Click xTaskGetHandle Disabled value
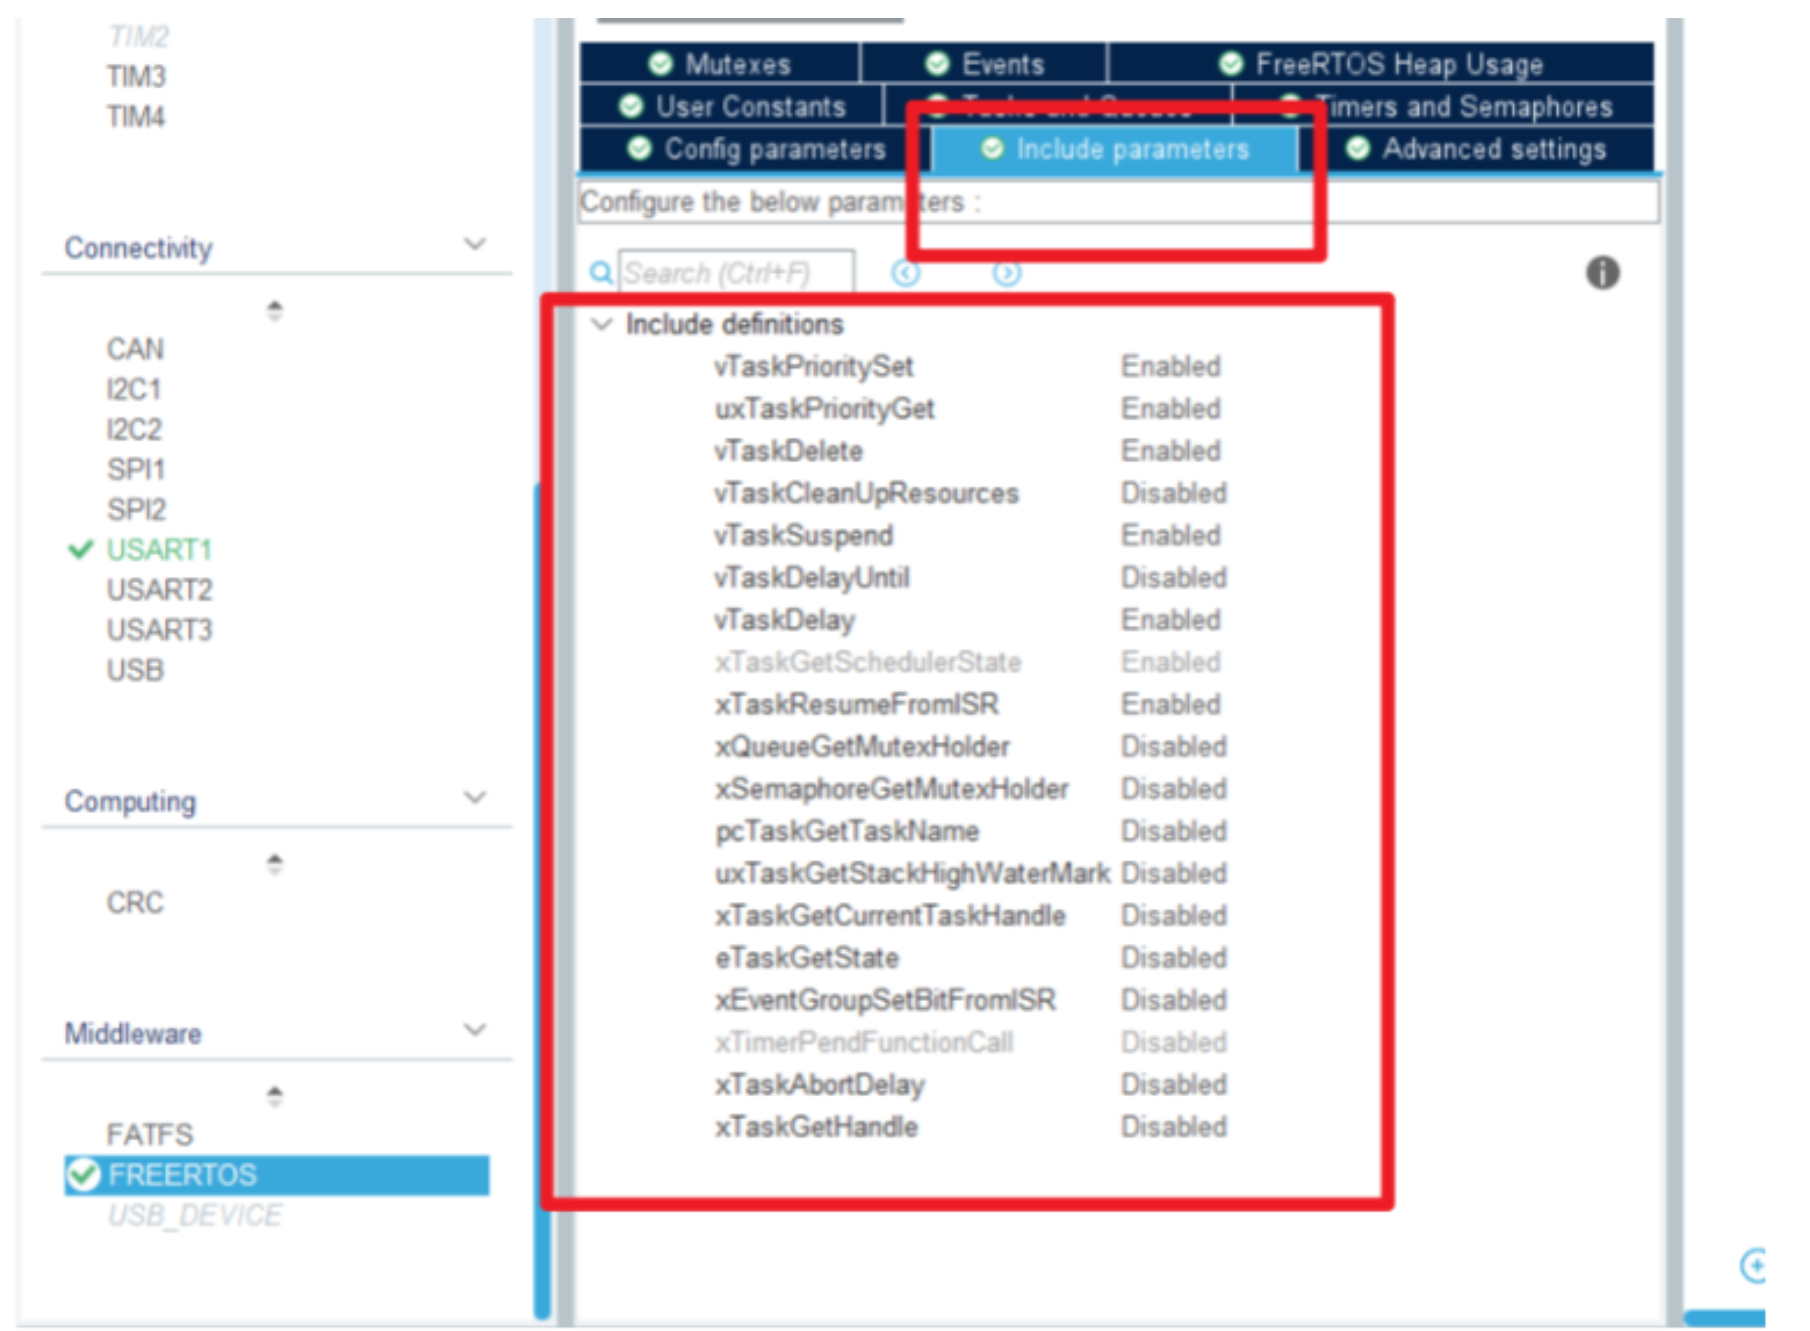The image size is (1810, 1331). (x=1173, y=1126)
